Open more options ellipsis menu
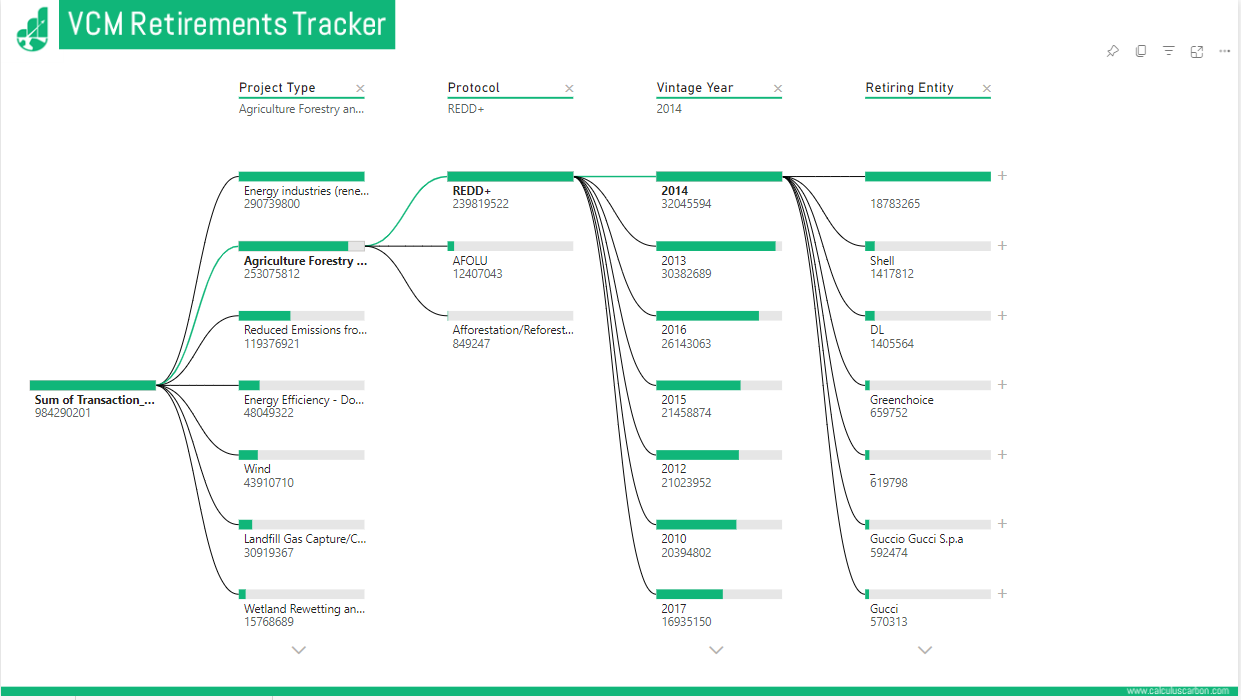Screen dimensions: 1241x700 point(1224,51)
